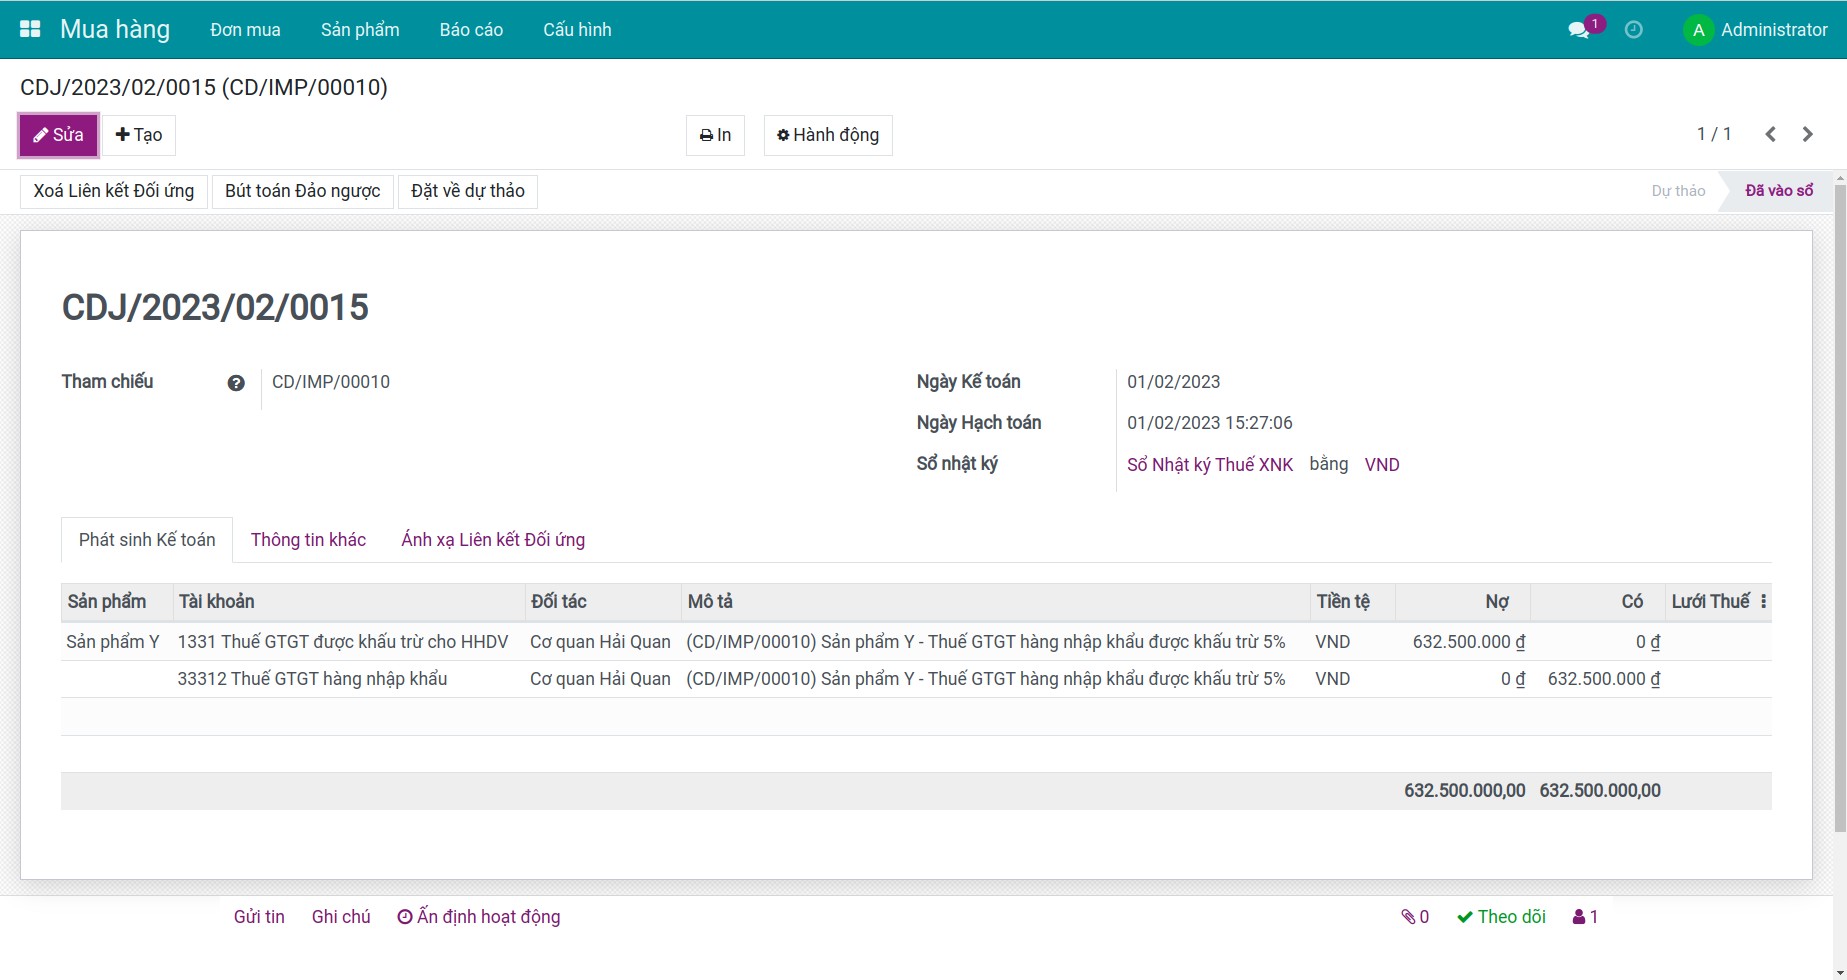Open Sổ Nhật ký Thuế XNK link
This screenshot has width=1847, height=980.
1210,465
